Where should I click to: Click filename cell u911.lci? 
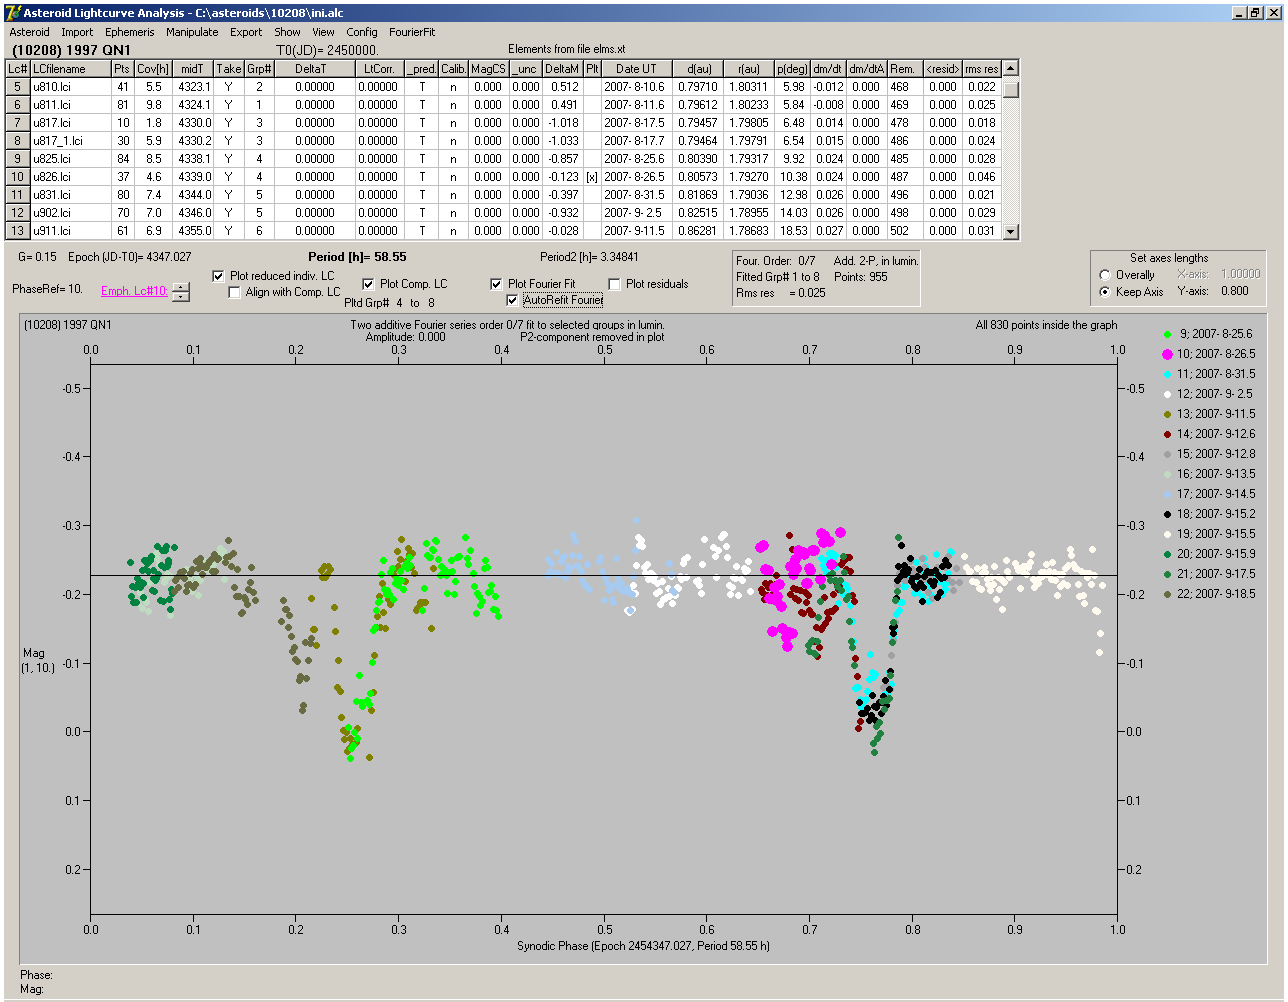click(x=70, y=231)
